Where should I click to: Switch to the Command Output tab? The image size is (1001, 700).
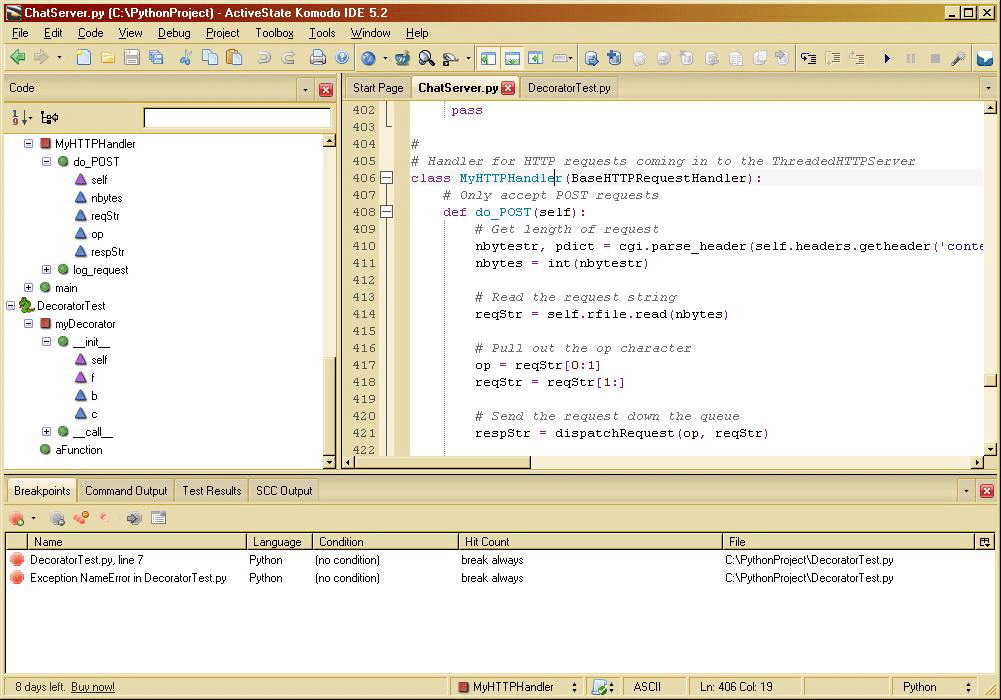click(x=126, y=491)
